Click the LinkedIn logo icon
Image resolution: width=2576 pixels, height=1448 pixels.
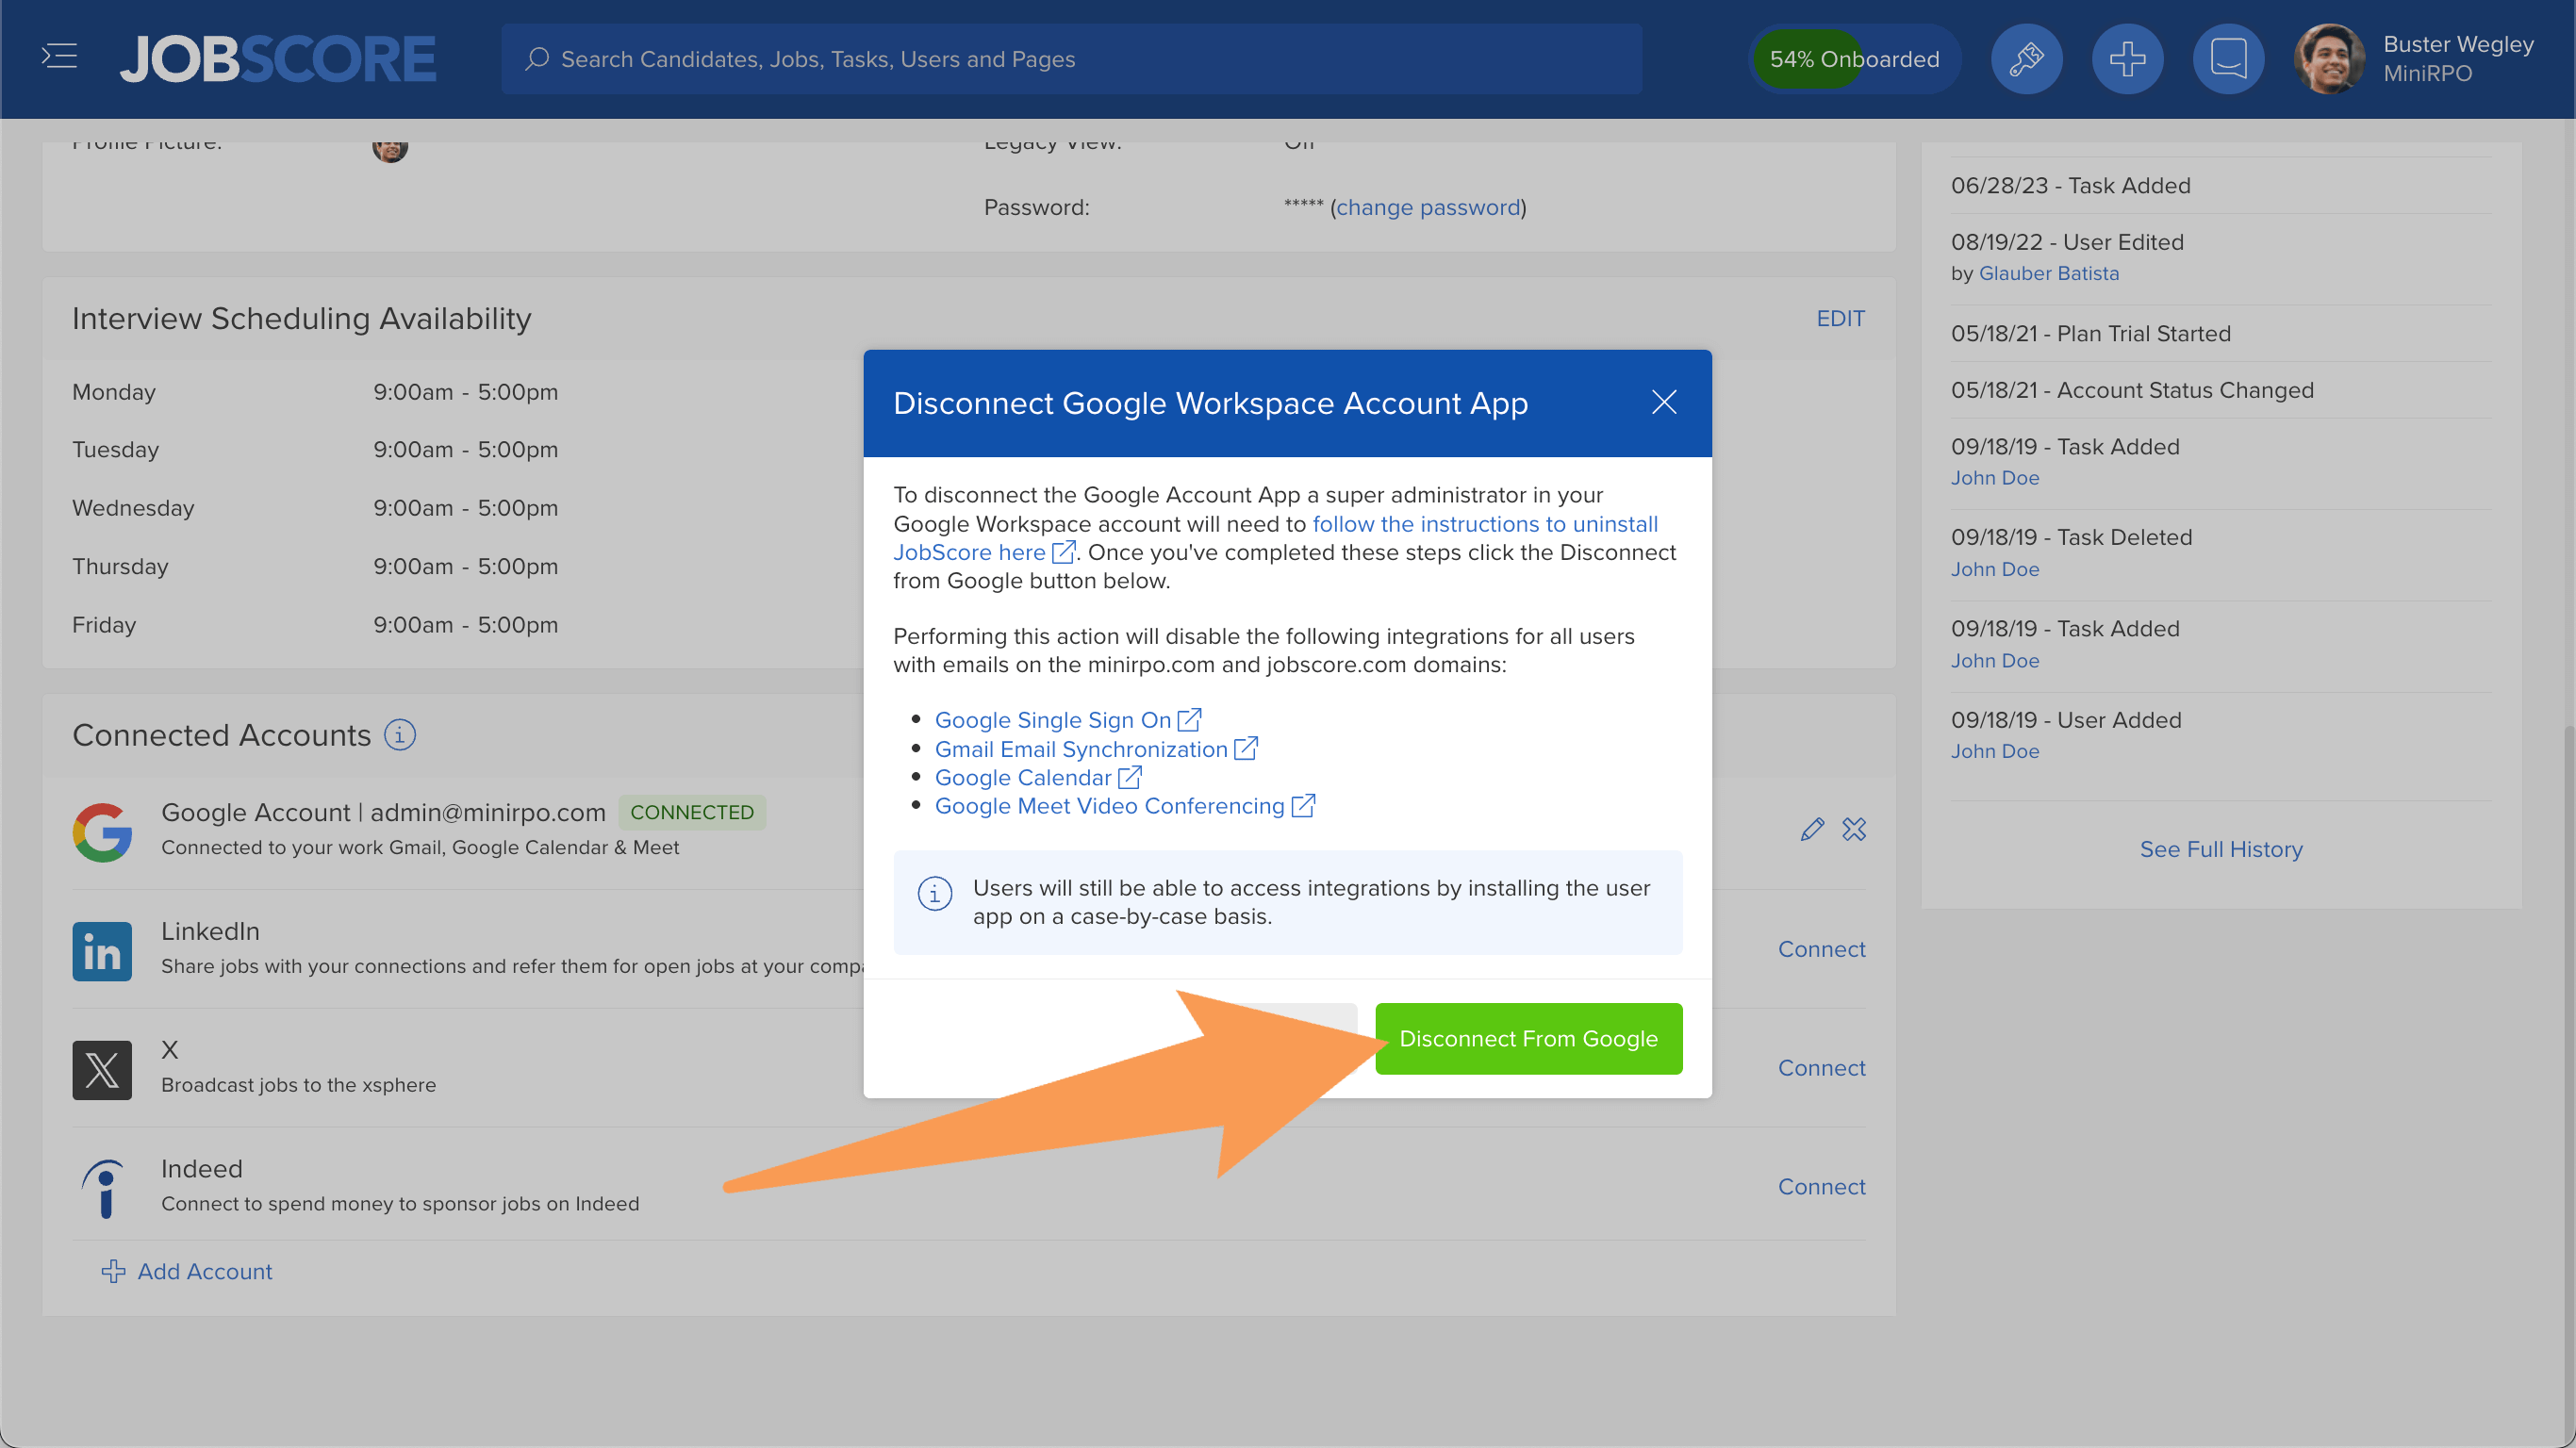pos(102,951)
